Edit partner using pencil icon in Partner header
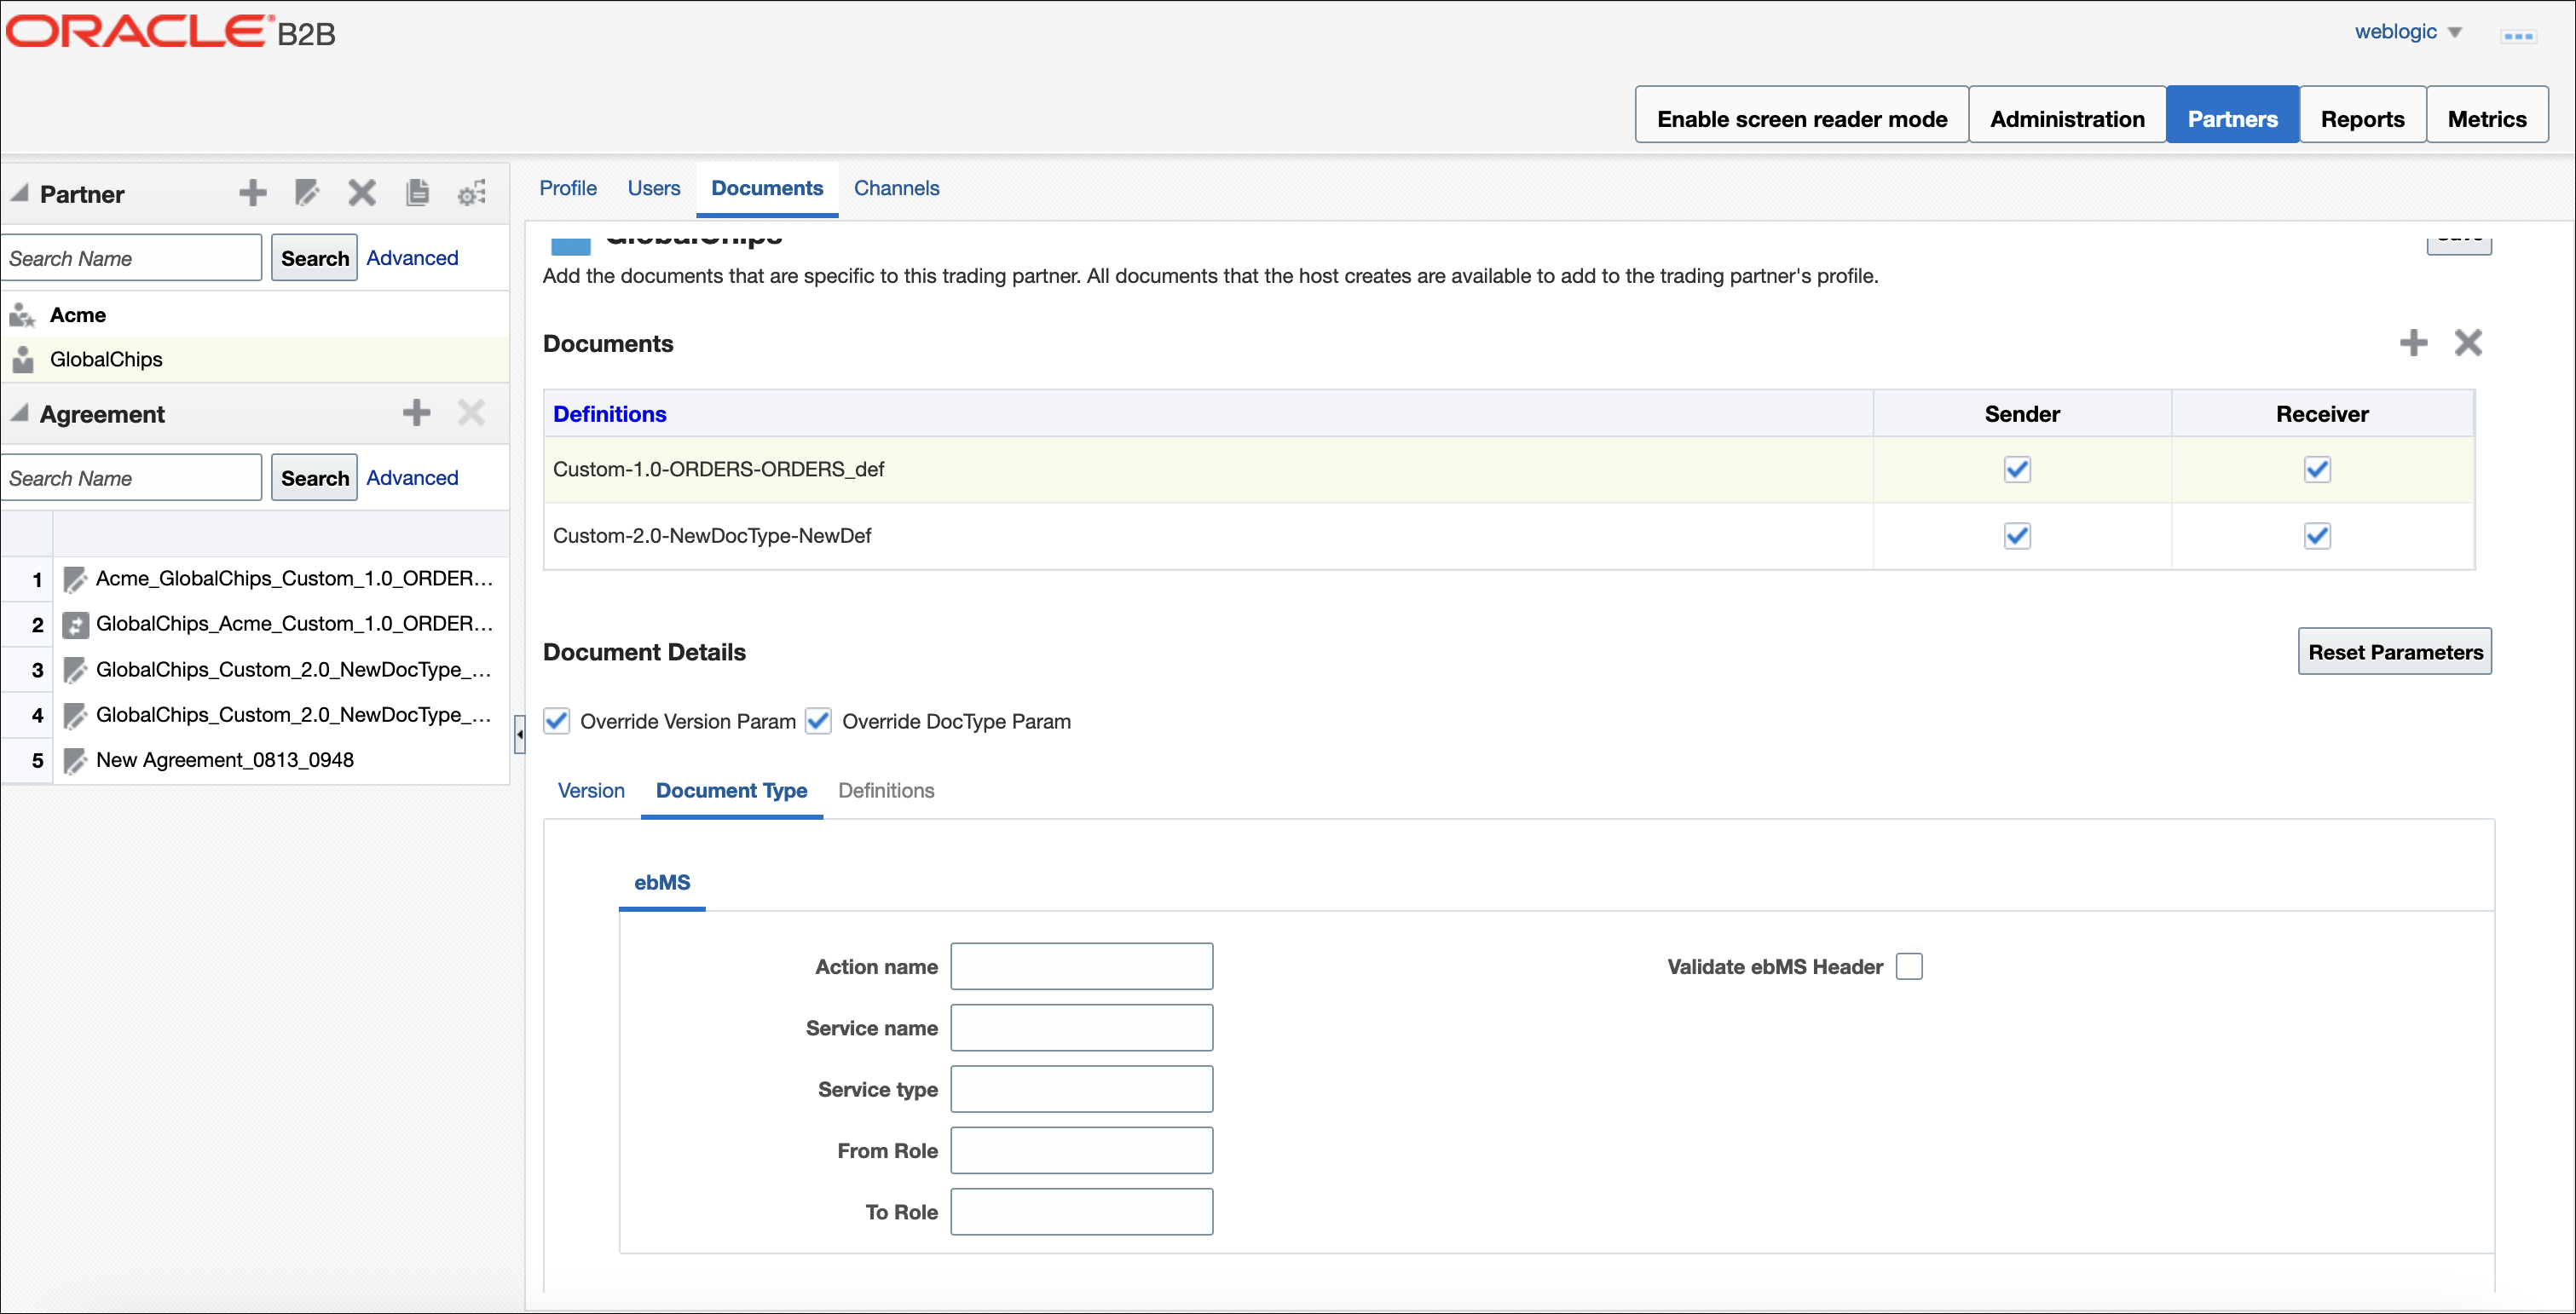2576x1314 pixels. [x=307, y=192]
